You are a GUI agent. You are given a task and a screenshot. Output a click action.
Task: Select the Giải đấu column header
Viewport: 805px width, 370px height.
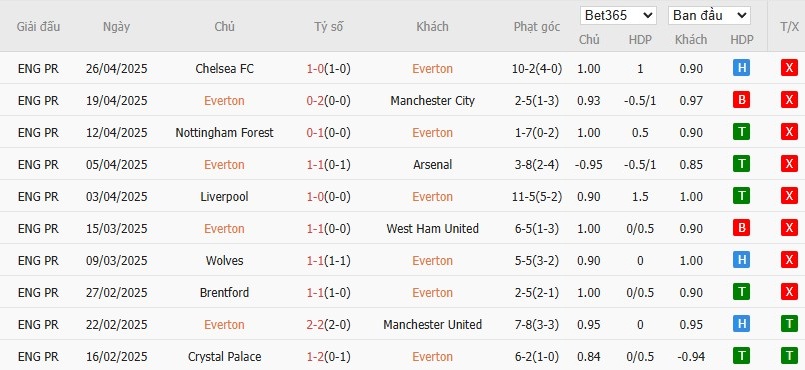pyautogui.click(x=39, y=27)
